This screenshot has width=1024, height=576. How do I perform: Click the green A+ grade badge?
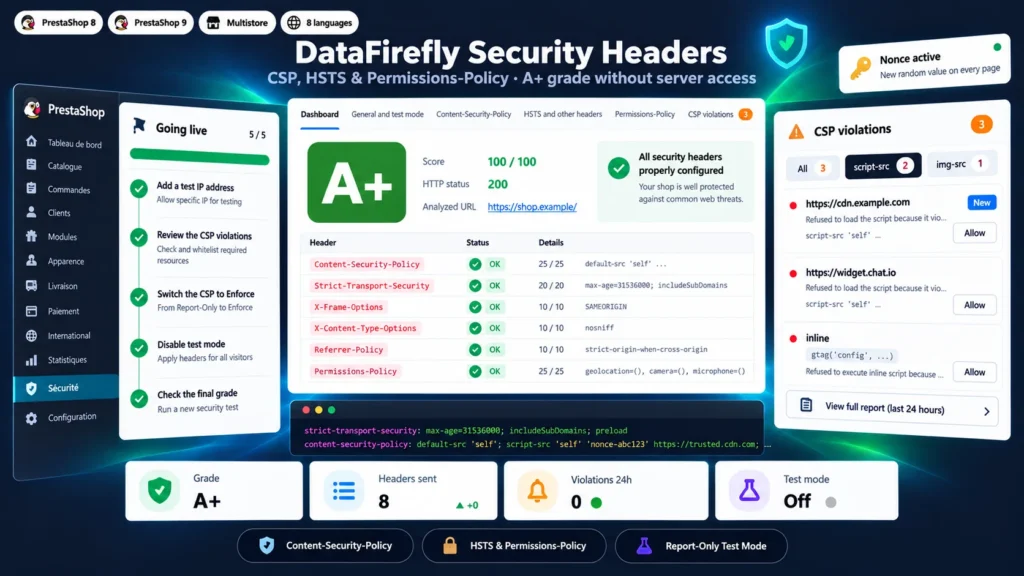(357, 182)
